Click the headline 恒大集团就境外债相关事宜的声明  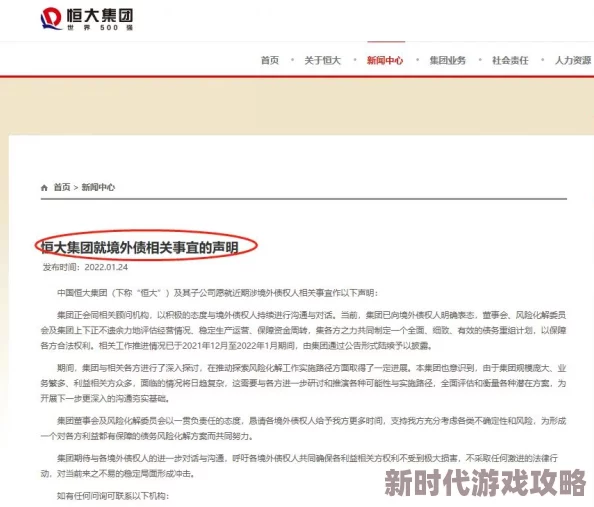pyautogui.click(x=140, y=247)
